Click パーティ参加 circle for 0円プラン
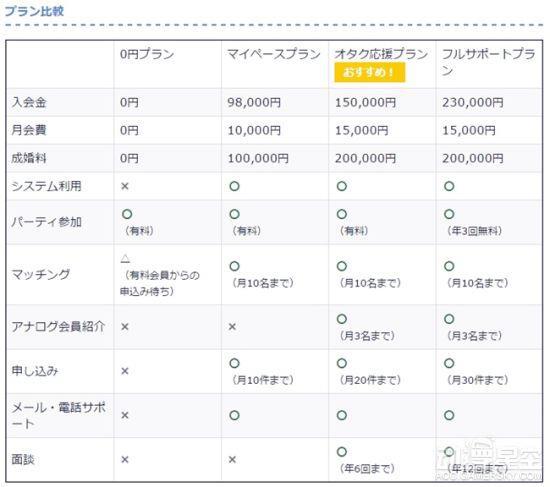The image size is (550, 487). [x=127, y=214]
